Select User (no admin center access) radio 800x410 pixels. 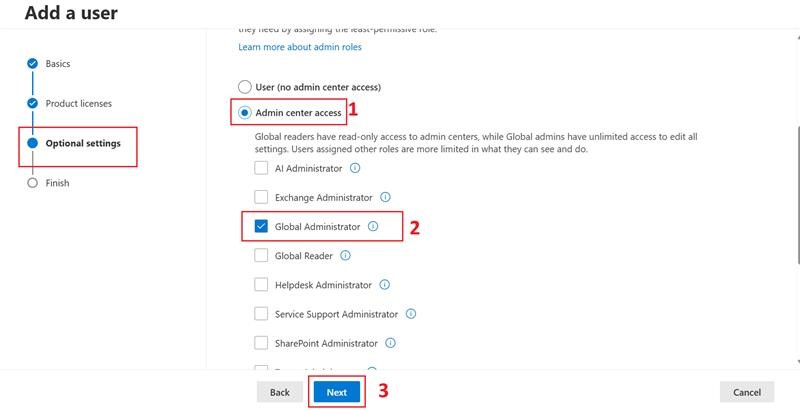click(x=245, y=87)
